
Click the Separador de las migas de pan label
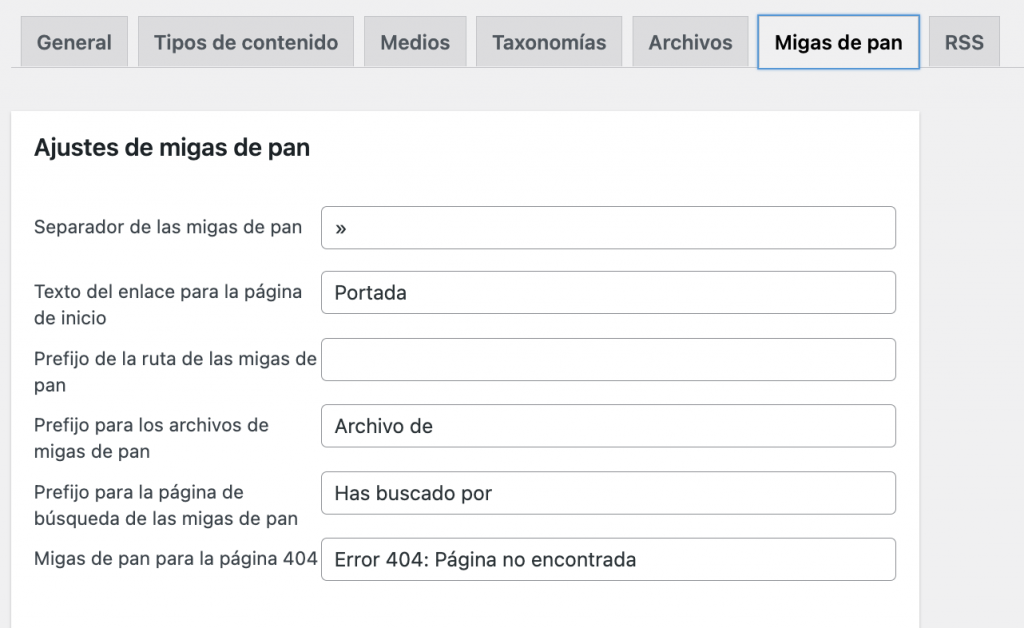coord(168,227)
